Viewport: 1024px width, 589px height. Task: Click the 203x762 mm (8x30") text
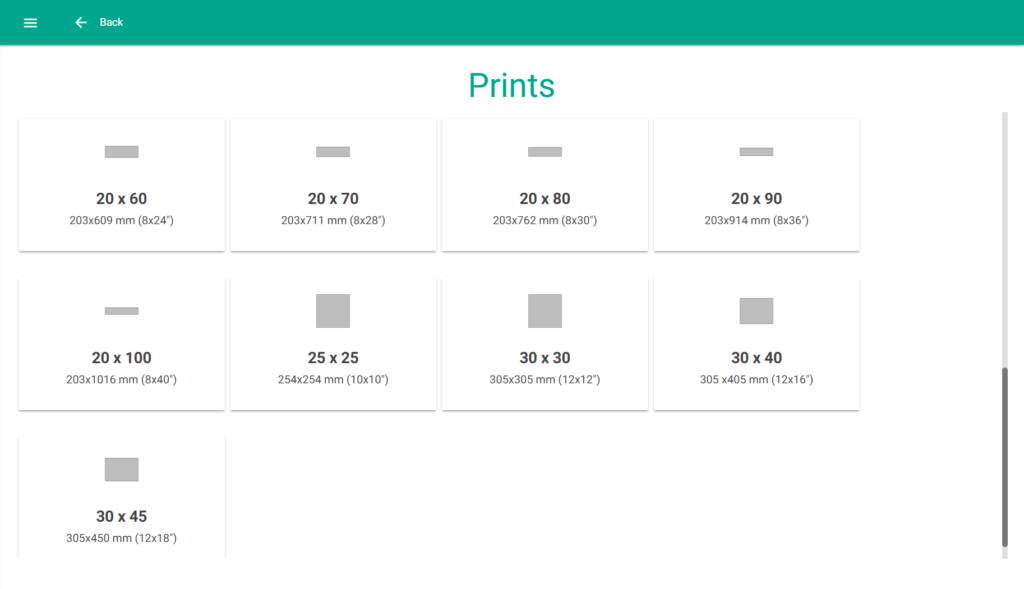pyautogui.click(x=545, y=221)
